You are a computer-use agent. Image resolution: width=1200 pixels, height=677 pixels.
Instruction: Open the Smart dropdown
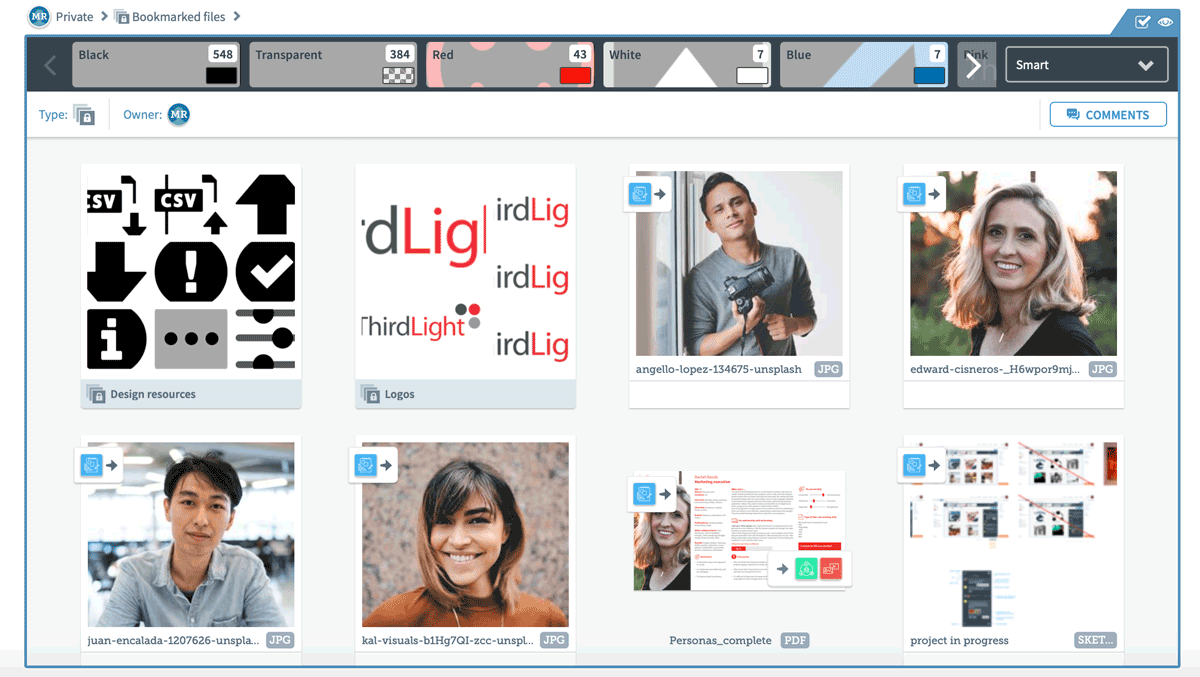[1086, 65]
